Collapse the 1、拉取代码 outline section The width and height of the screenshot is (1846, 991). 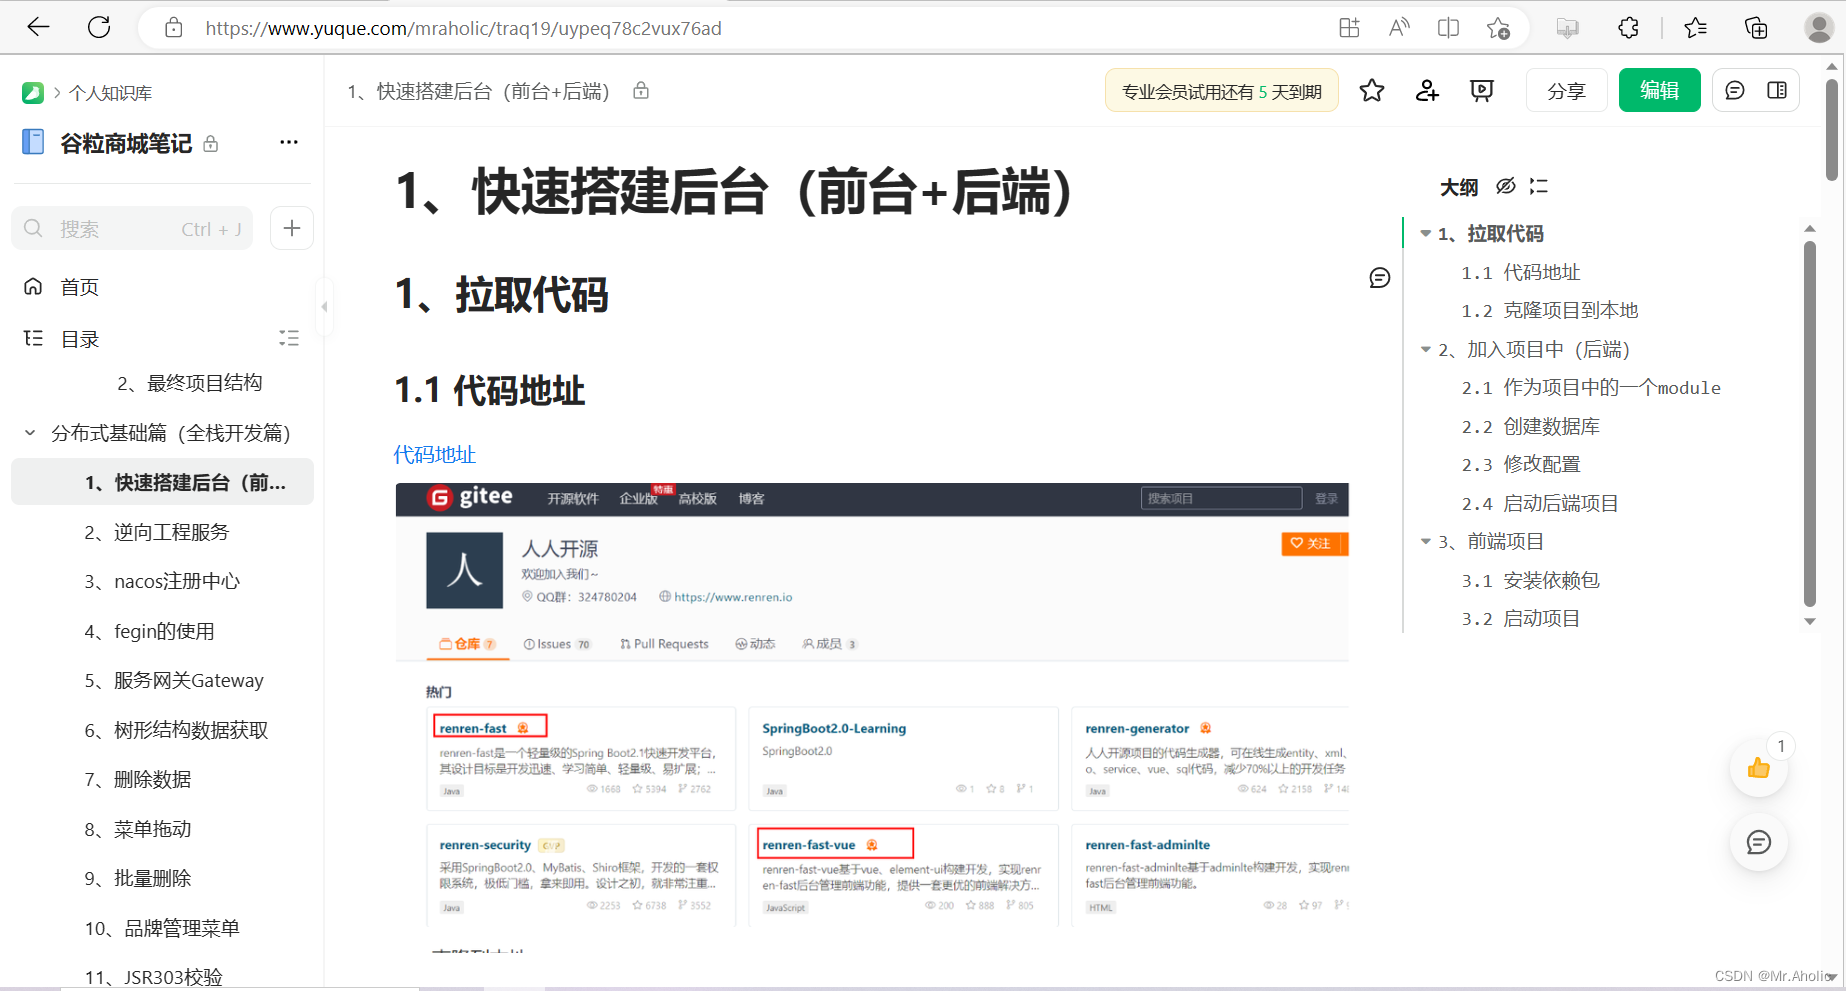[1424, 233]
